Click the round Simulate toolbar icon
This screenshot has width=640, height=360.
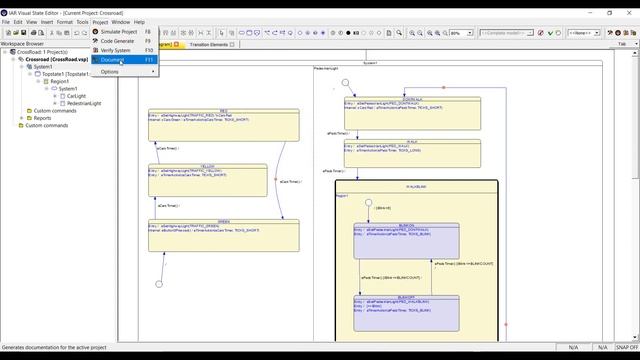618,33
